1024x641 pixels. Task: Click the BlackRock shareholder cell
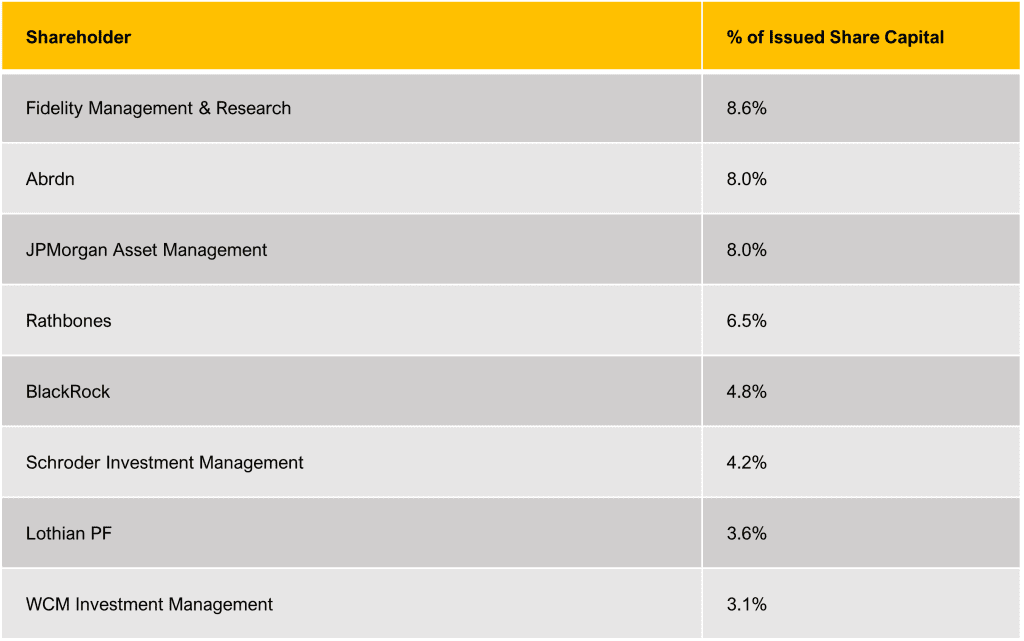[68, 392]
